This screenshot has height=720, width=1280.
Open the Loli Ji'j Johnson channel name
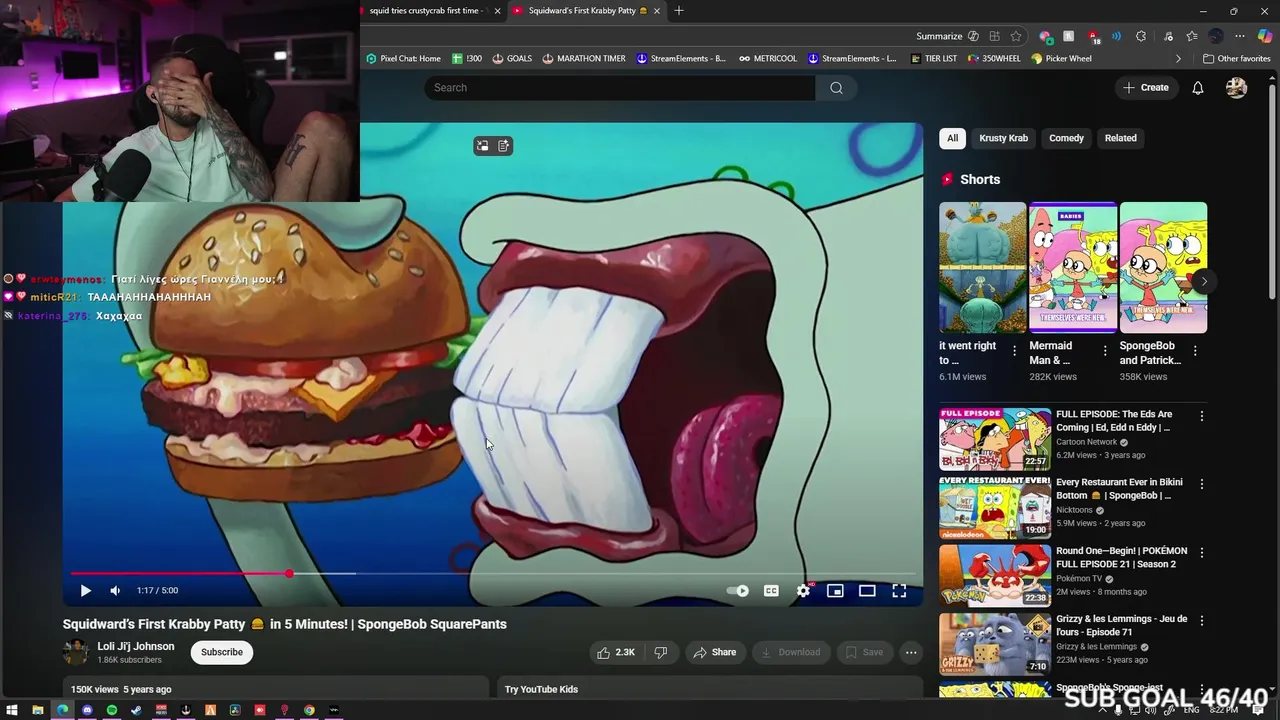pyautogui.click(x=136, y=646)
